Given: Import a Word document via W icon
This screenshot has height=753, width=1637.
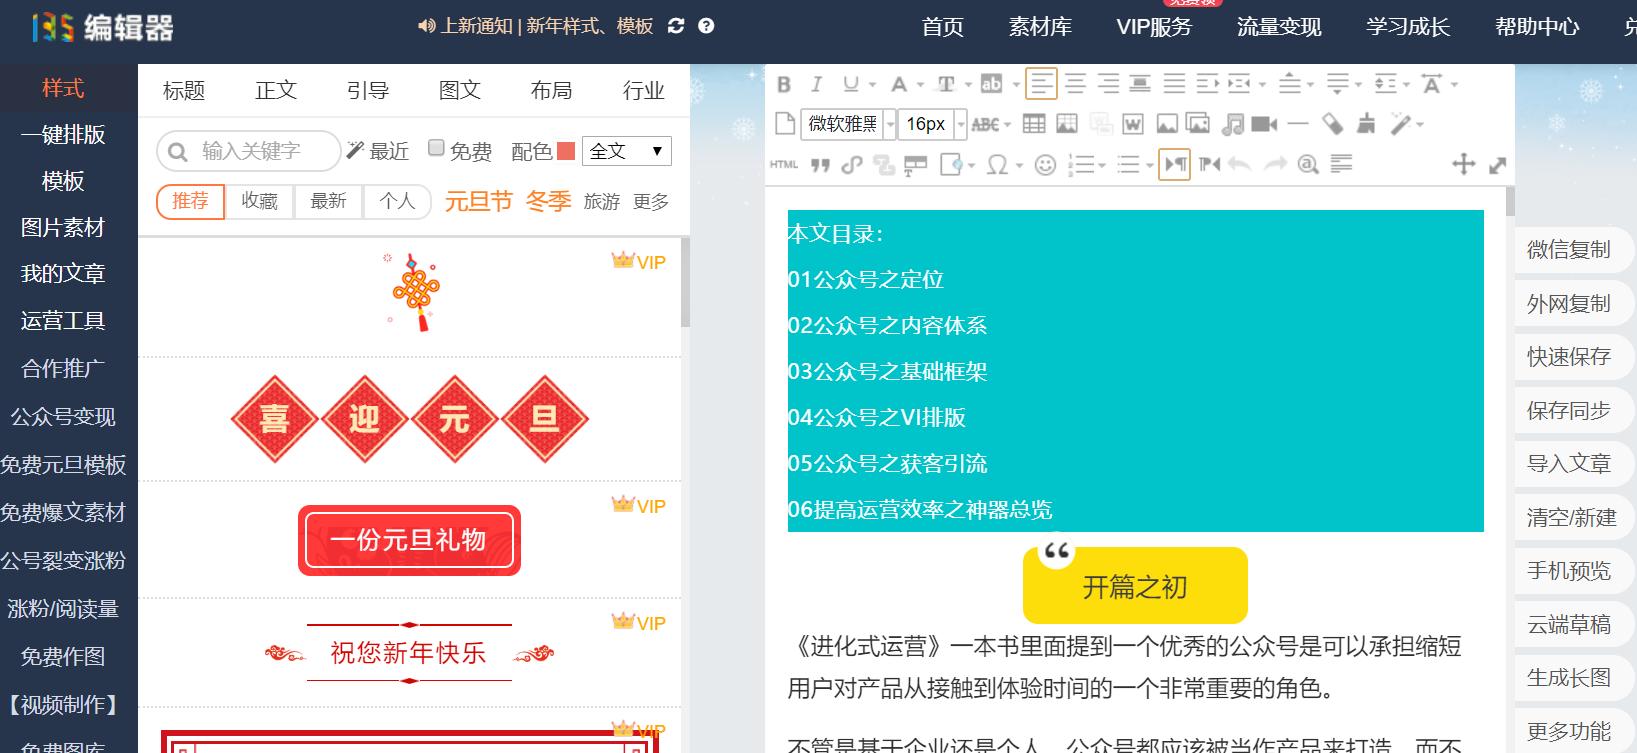Looking at the screenshot, I should click(1132, 124).
